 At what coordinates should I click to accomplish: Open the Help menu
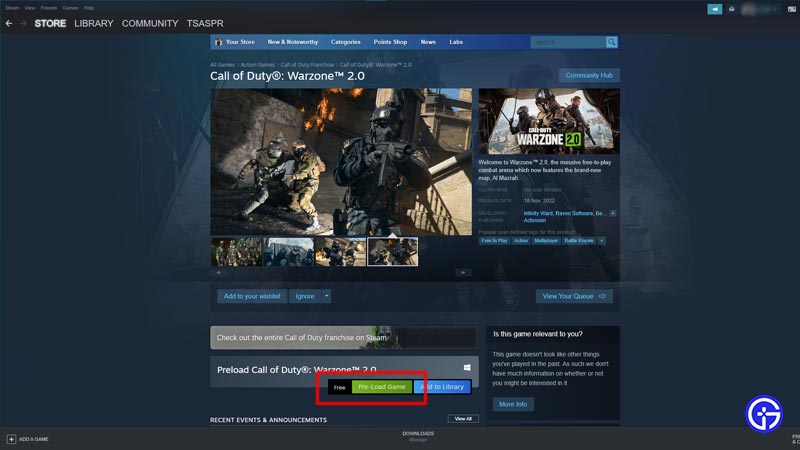pyautogui.click(x=89, y=8)
